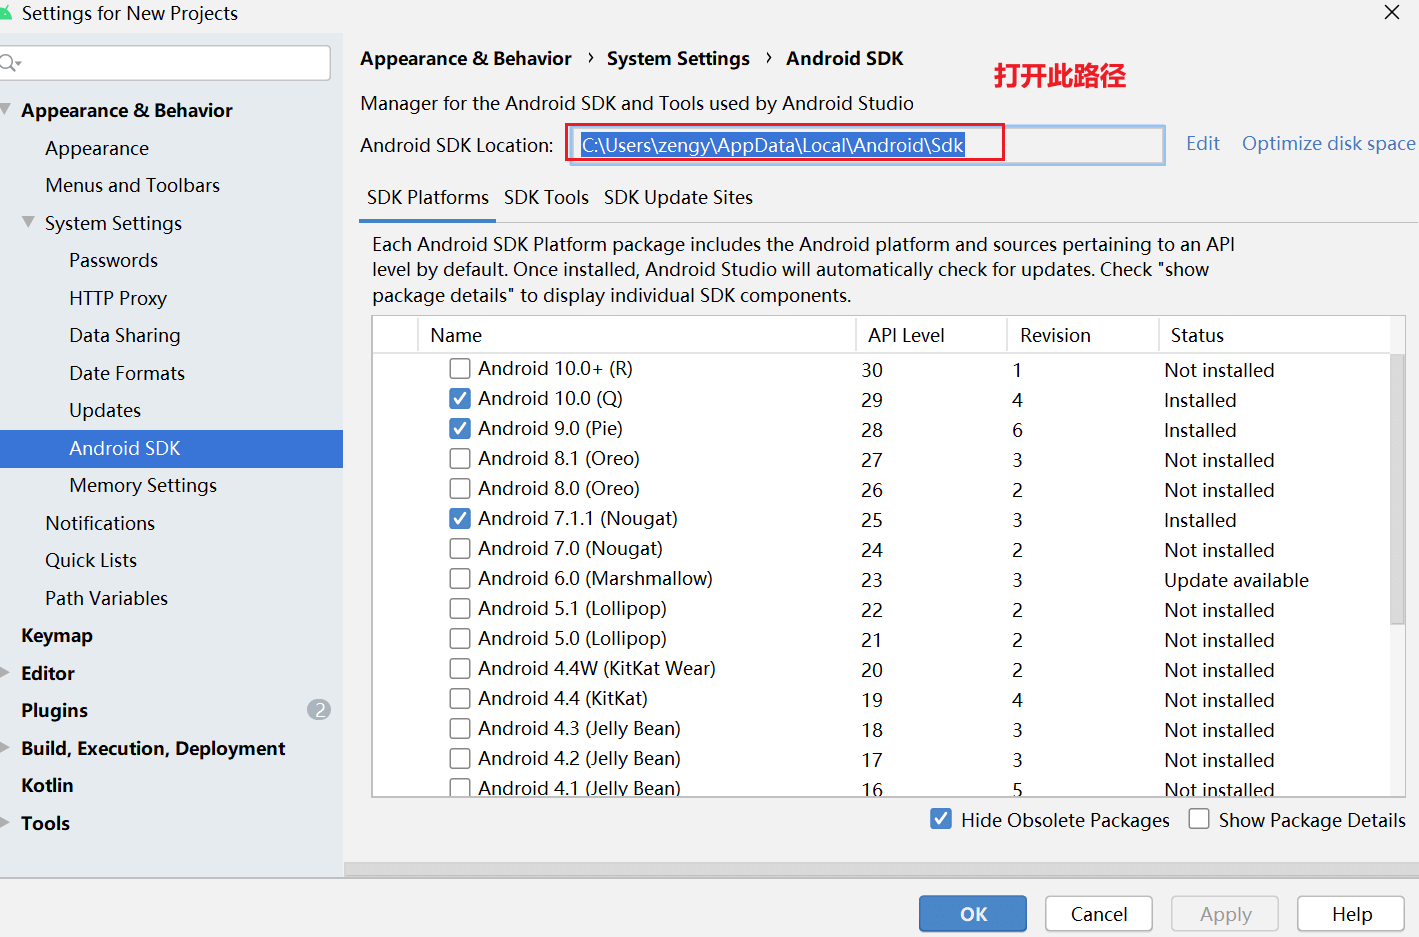Select the Android 4.4W (KitKat Wear) row

597,669
